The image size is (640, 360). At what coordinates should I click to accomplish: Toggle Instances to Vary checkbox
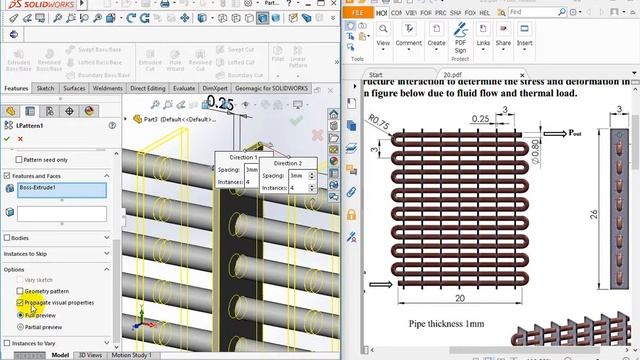pyautogui.click(x=7, y=343)
